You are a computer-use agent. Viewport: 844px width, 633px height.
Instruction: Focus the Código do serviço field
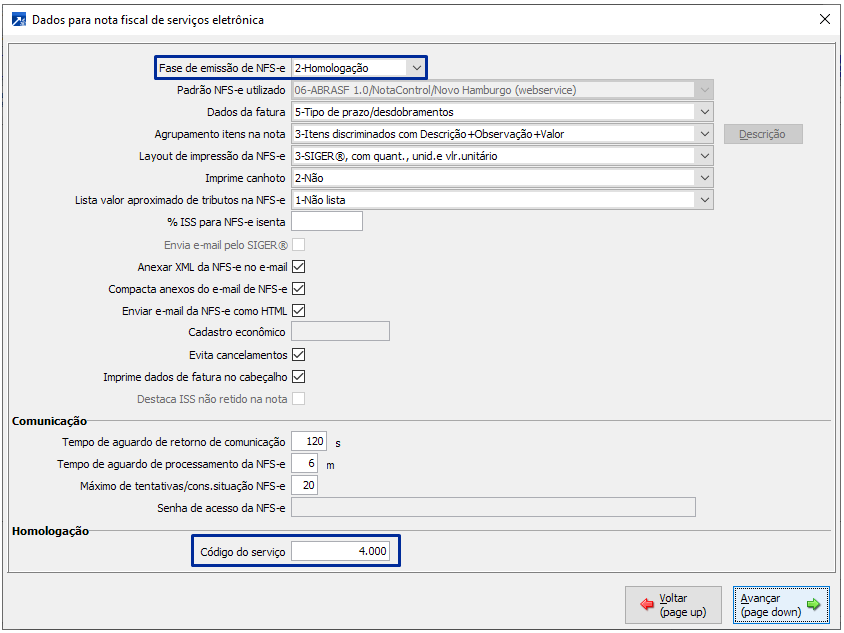click(340, 552)
